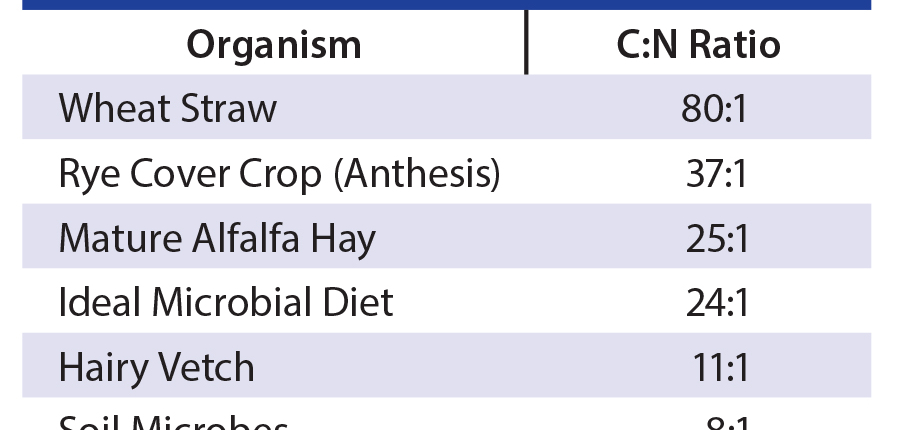Click the Organism column header

click(x=274, y=45)
